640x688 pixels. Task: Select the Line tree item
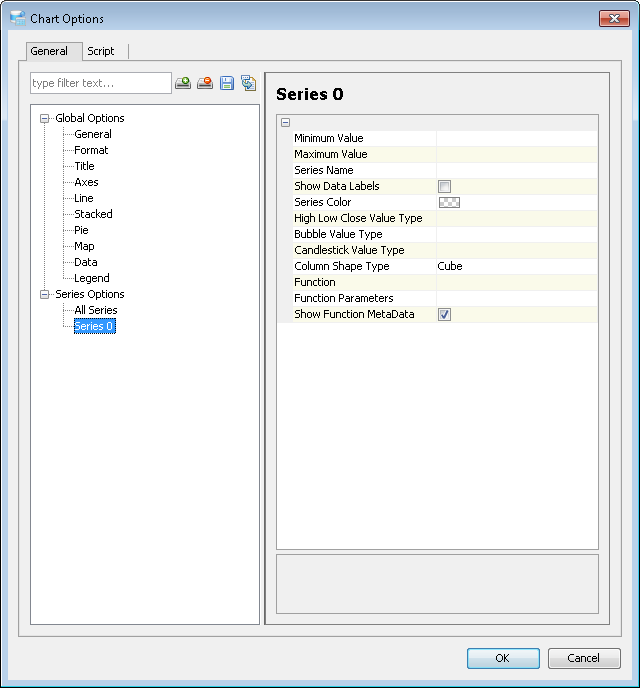[x=84, y=198]
